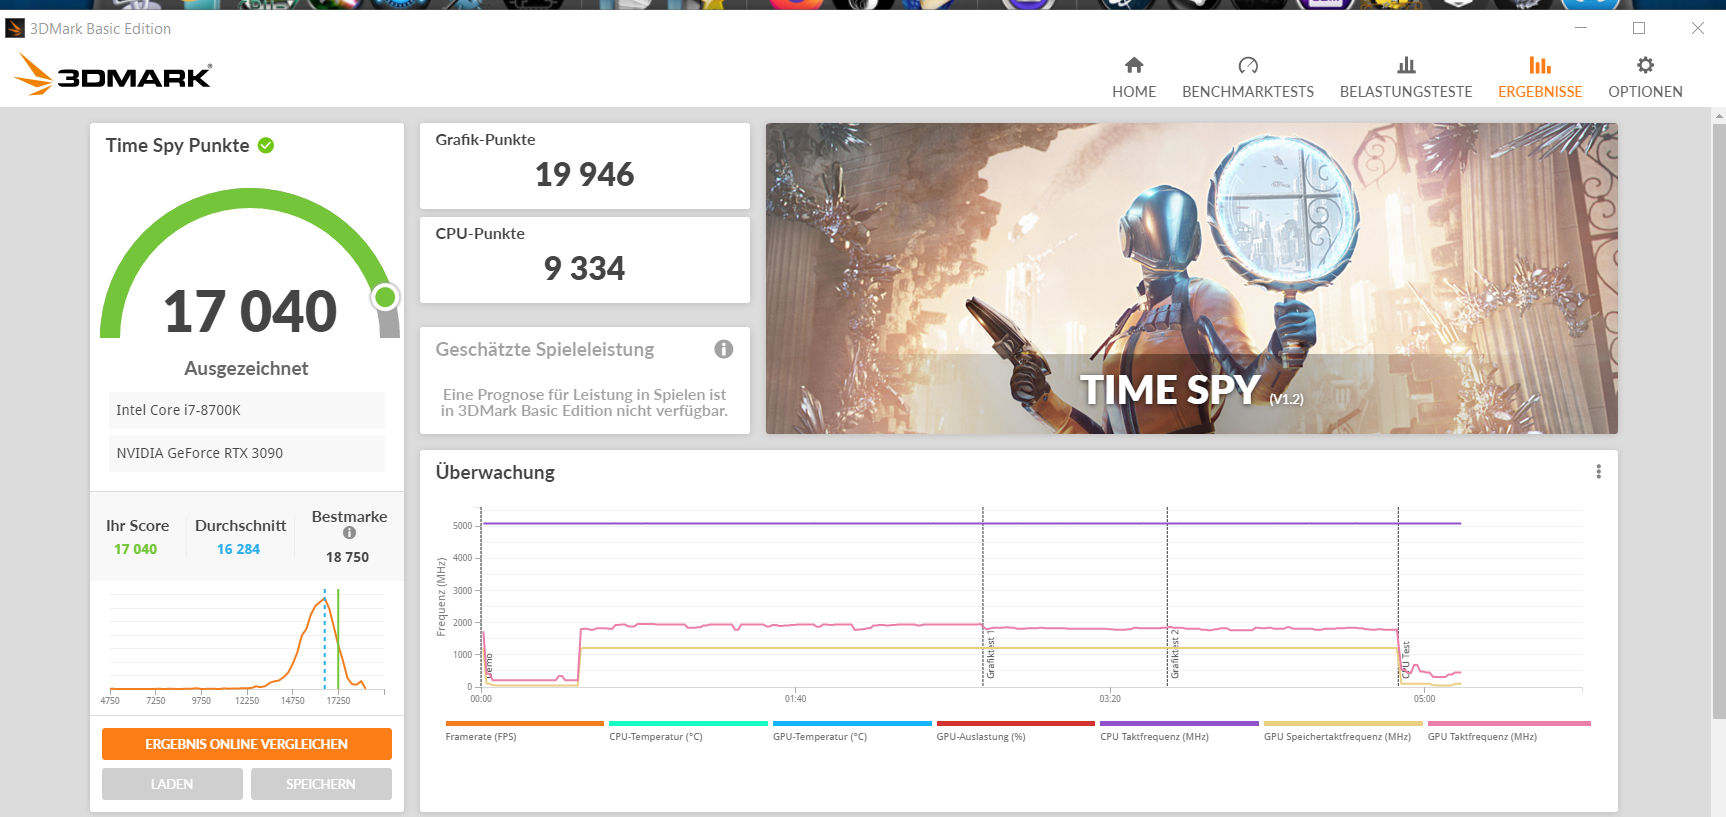Screen dimensions: 1726x817
Task: Click the Überwachung heading
Action: pyautogui.click(x=495, y=472)
